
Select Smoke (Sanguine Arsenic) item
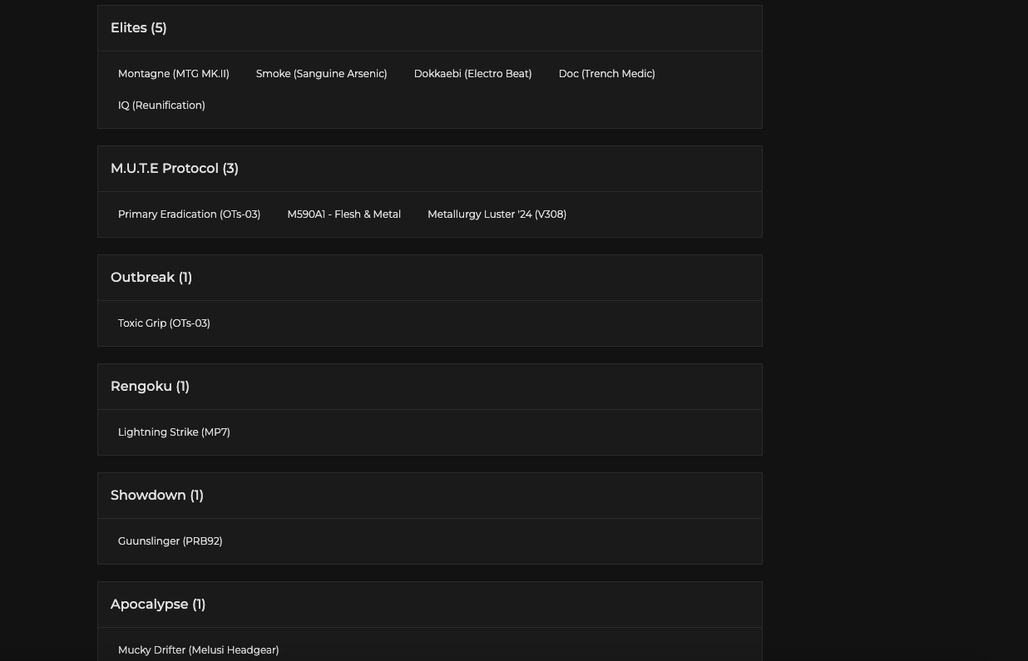click(321, 73)
